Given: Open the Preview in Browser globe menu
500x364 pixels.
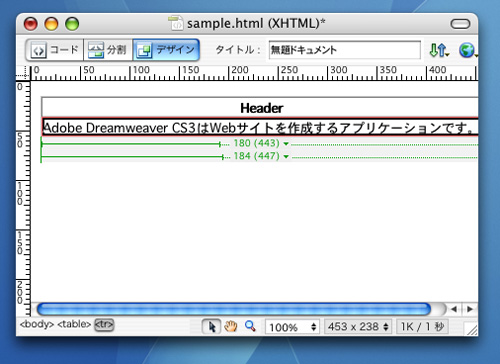Looking at the screenshot, I should pos(468,50).
